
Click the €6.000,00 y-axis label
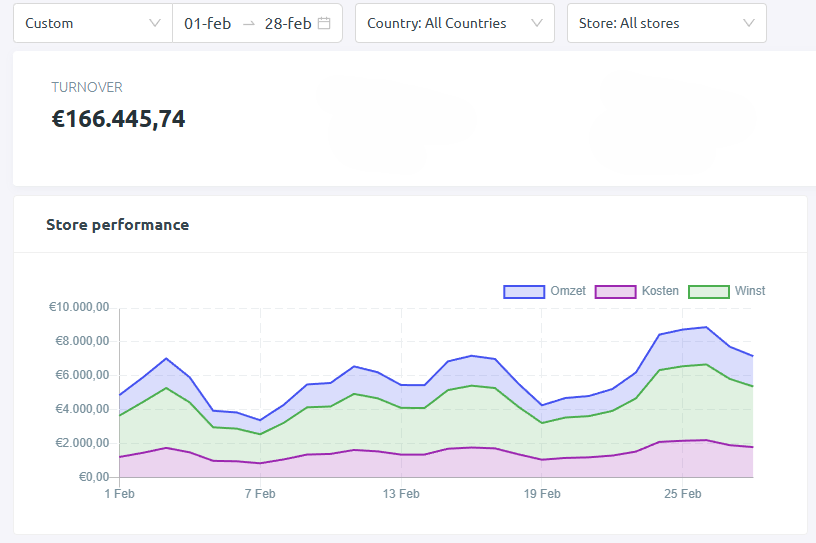click(x=82, y=375)
